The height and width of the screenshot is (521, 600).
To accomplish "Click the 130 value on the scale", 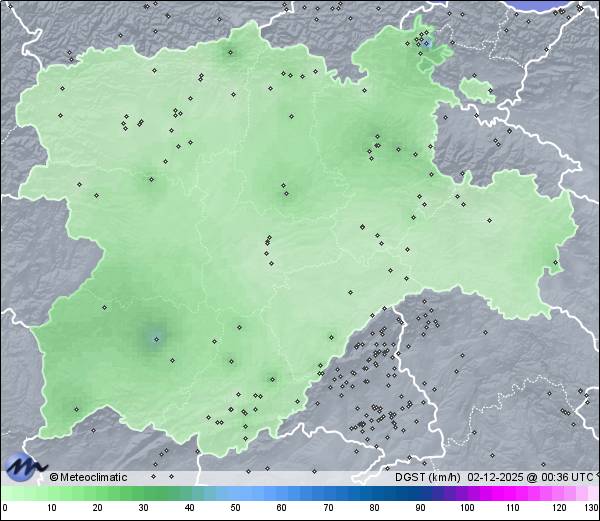I will (589, 508).
